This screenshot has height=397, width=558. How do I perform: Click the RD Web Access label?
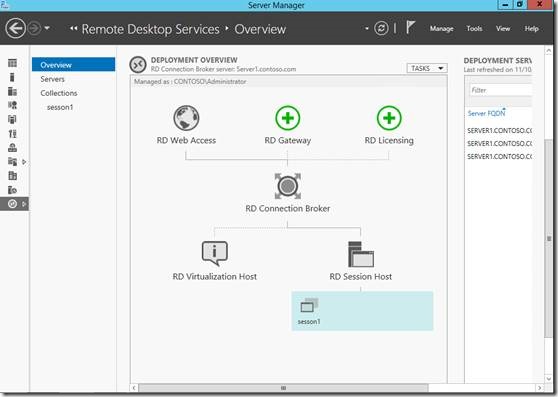(x=186, y=141)
